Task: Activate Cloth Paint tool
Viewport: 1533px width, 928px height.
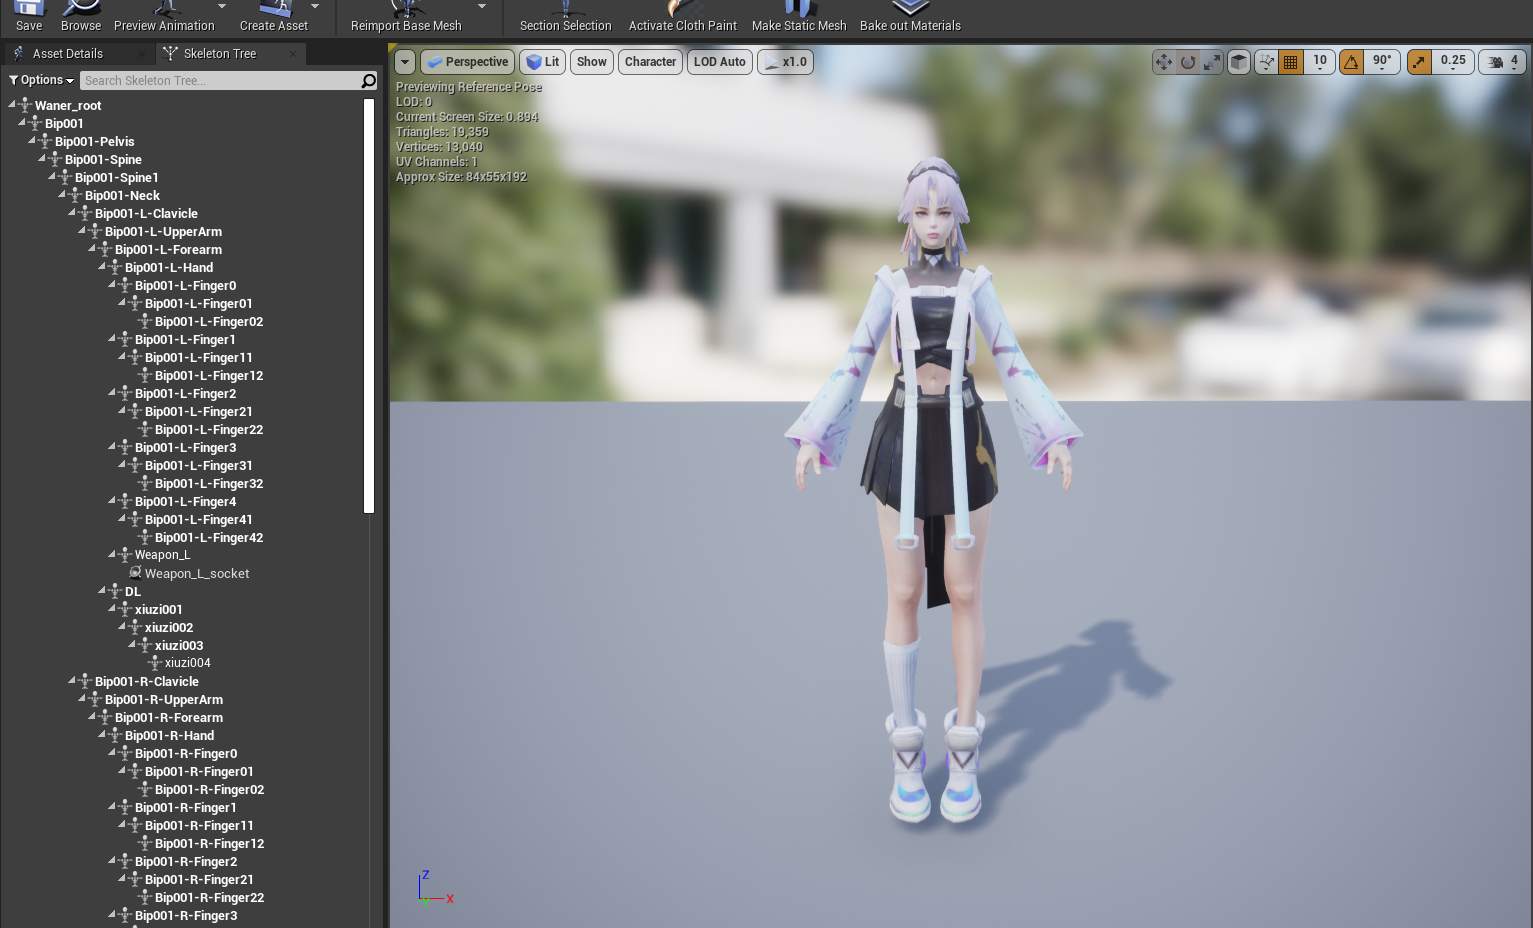Action: coord(682,15)
